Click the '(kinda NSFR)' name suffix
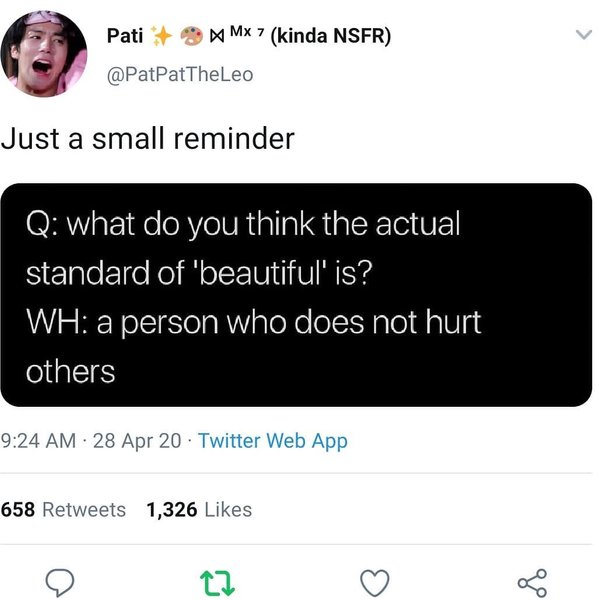This screenshot has height=600, width=599. 331,36
